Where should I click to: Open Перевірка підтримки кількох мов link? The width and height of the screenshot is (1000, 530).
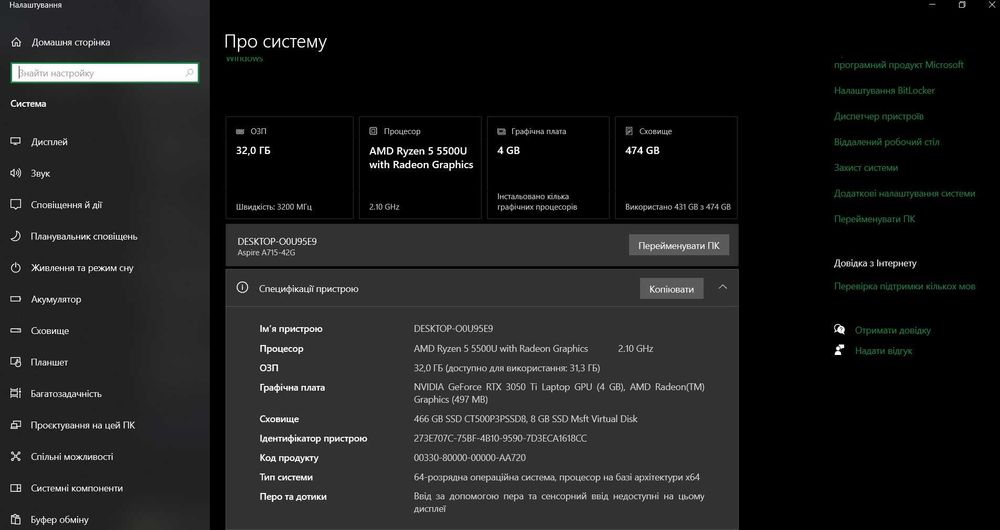coord(904,286)
